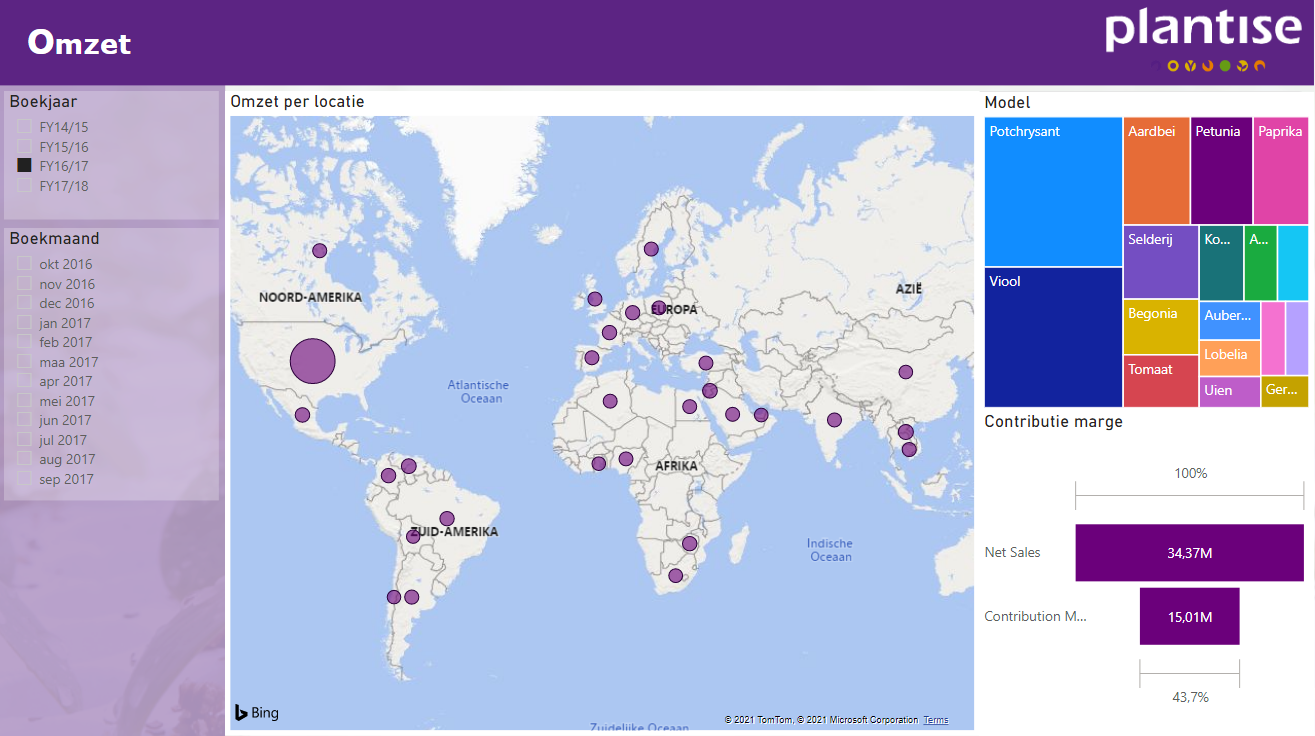Click the map bubble over Brazil

447,519
